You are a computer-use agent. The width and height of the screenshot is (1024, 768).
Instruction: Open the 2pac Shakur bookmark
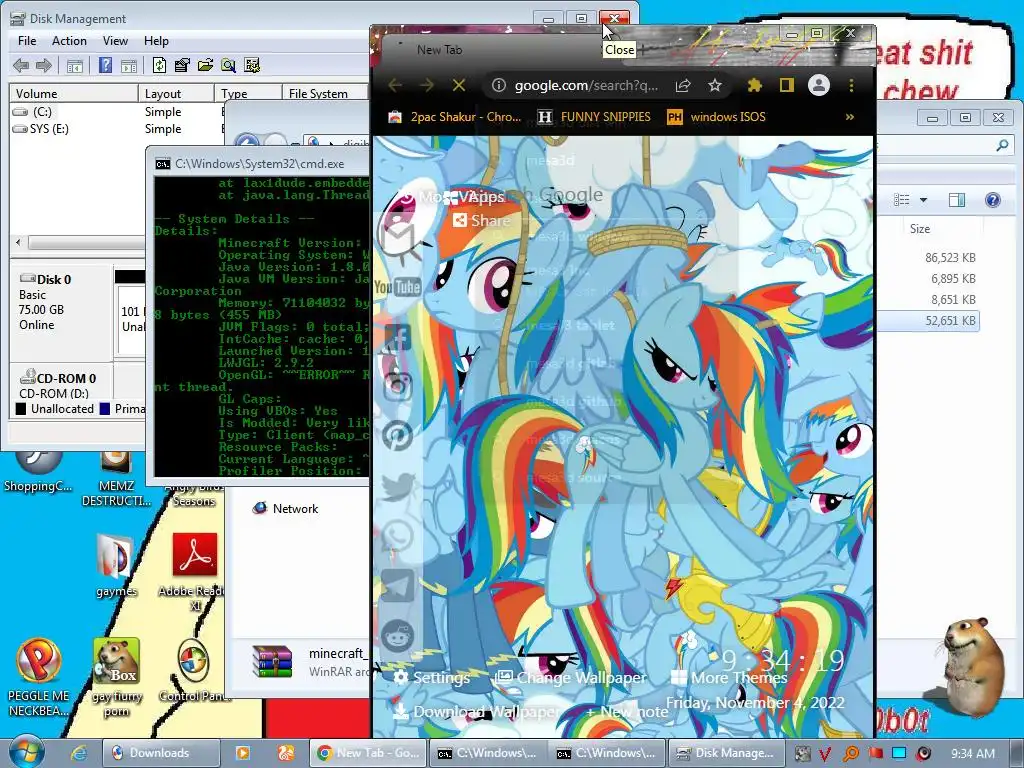pos(455,117)
